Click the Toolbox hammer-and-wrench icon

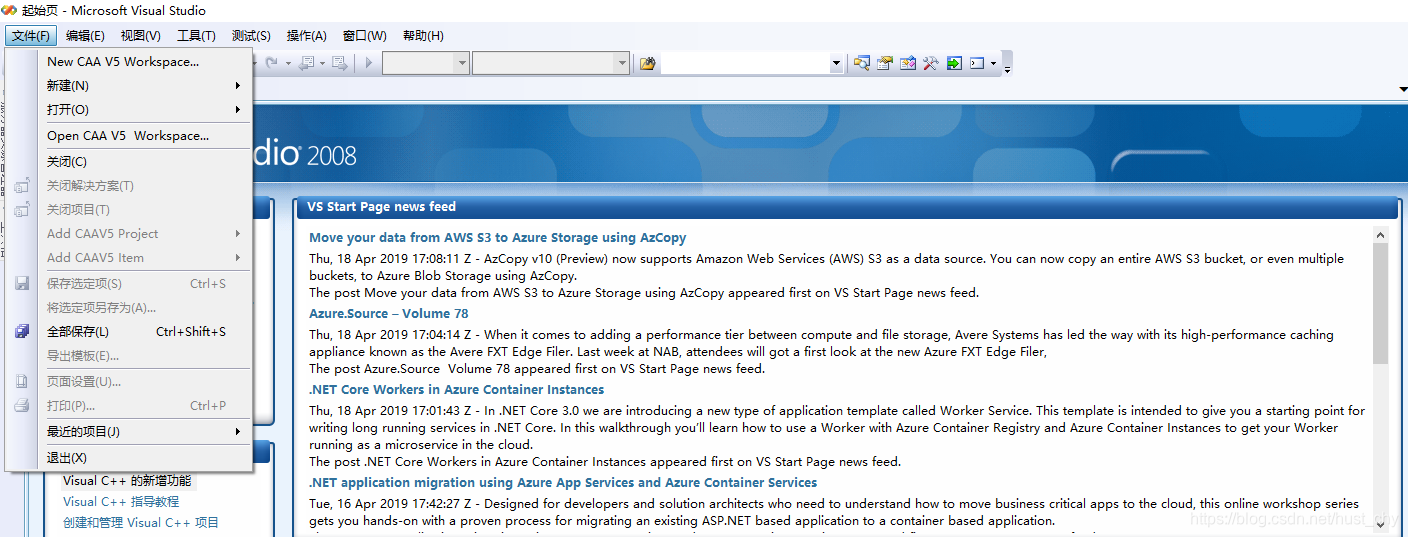pyautogui.click(x=930, y=63)
